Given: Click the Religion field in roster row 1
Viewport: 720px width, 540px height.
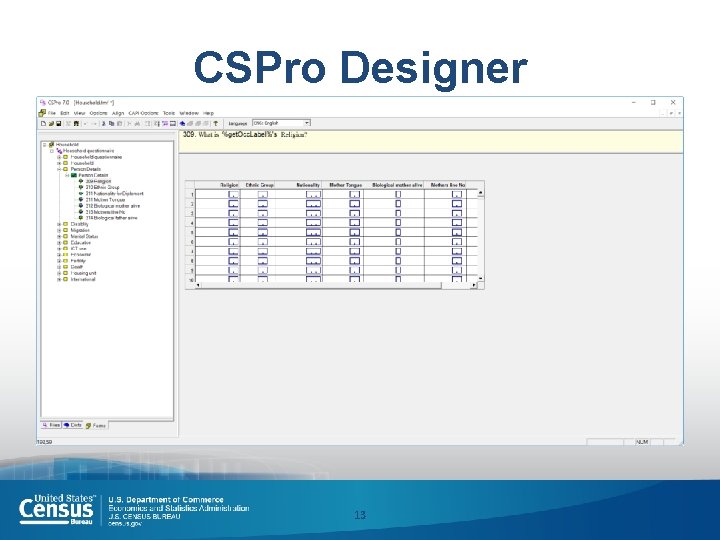Looking at the screenshot, I should click(x=234, y=194).
